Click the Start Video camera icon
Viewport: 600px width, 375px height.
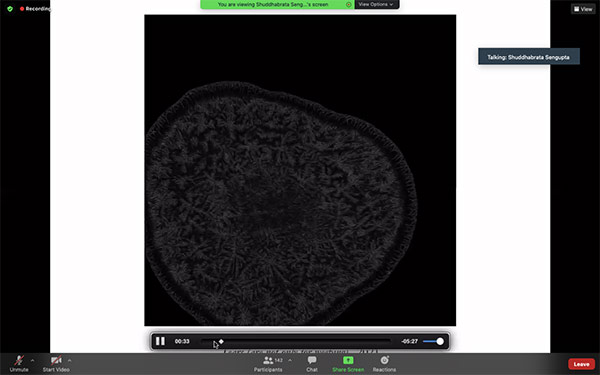coord(56,360)
